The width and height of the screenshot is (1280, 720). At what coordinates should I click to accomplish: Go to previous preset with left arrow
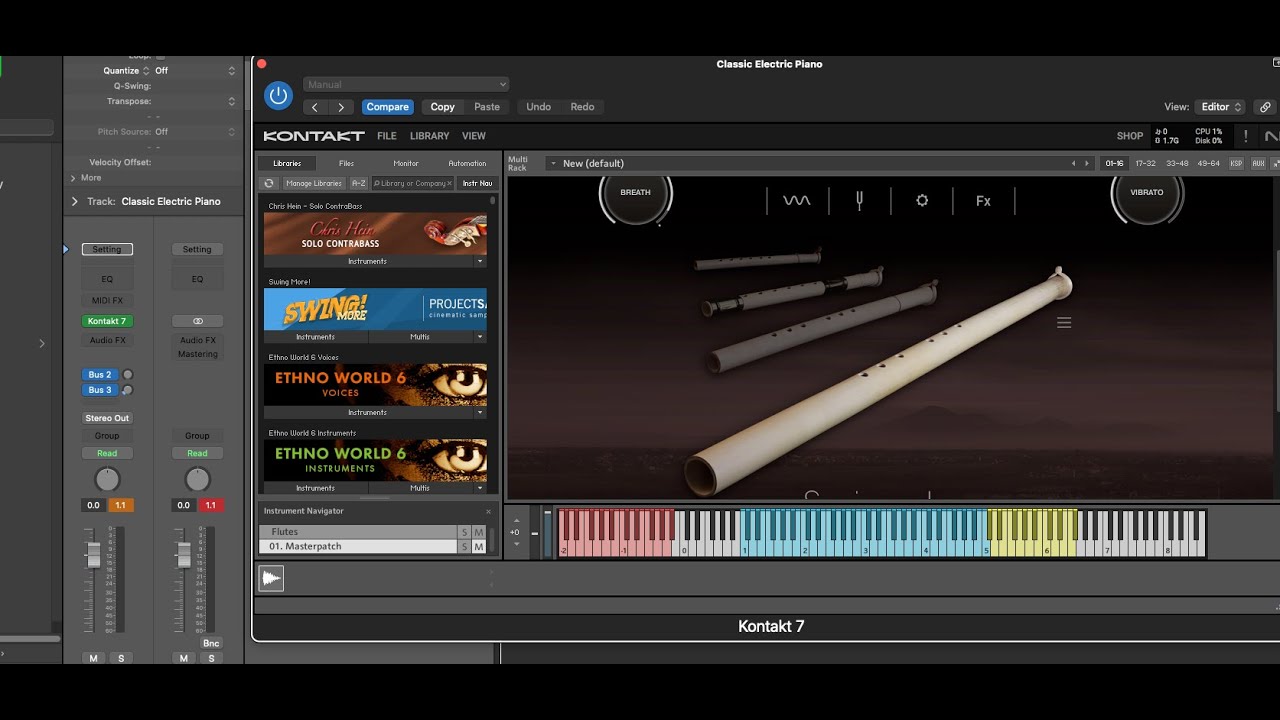pyautogui.click(x=315, y=107)
